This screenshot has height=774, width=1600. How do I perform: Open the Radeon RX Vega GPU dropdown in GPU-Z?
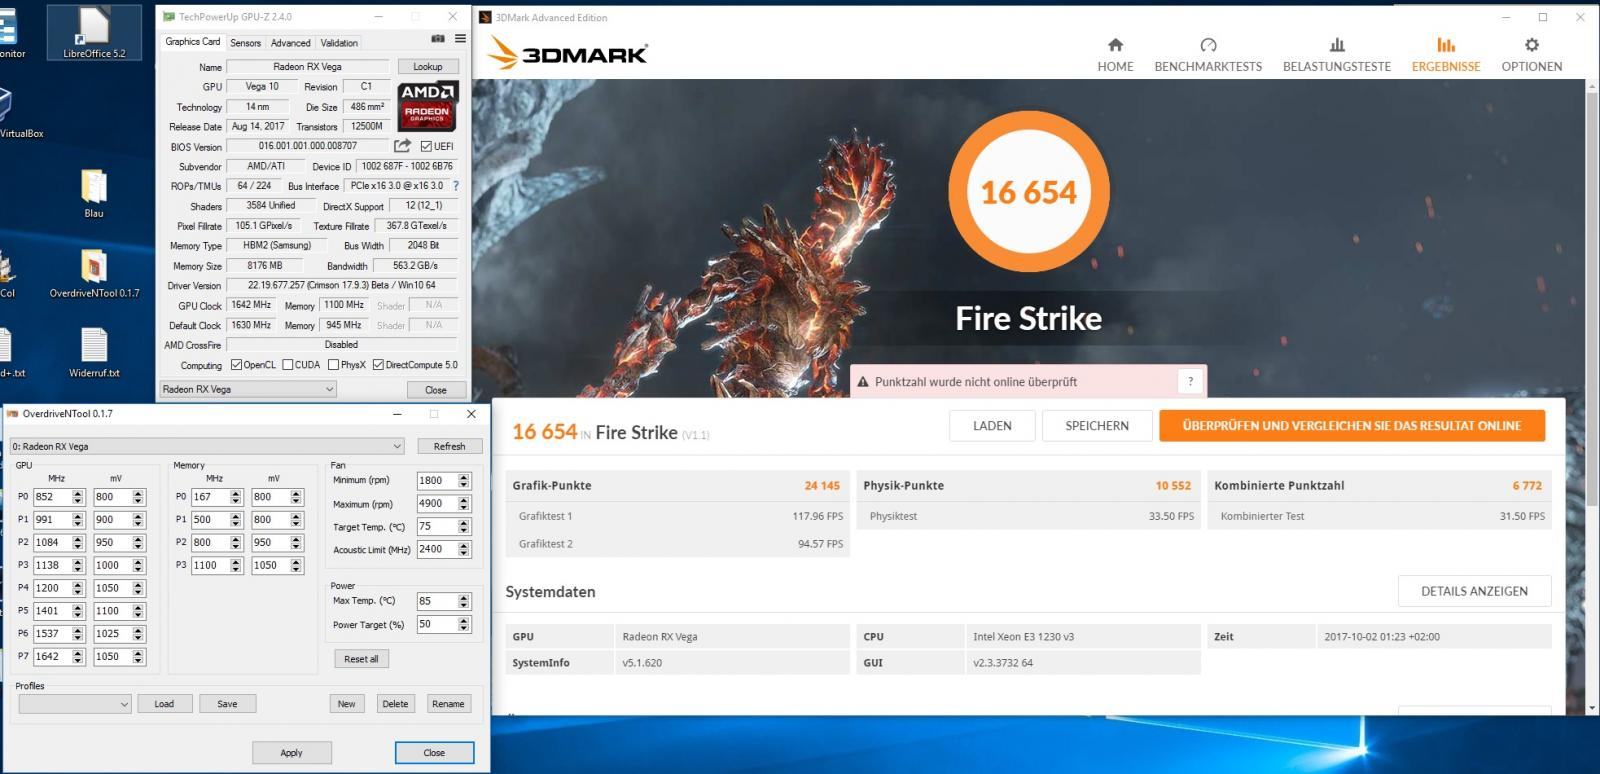tap(248, 389)
